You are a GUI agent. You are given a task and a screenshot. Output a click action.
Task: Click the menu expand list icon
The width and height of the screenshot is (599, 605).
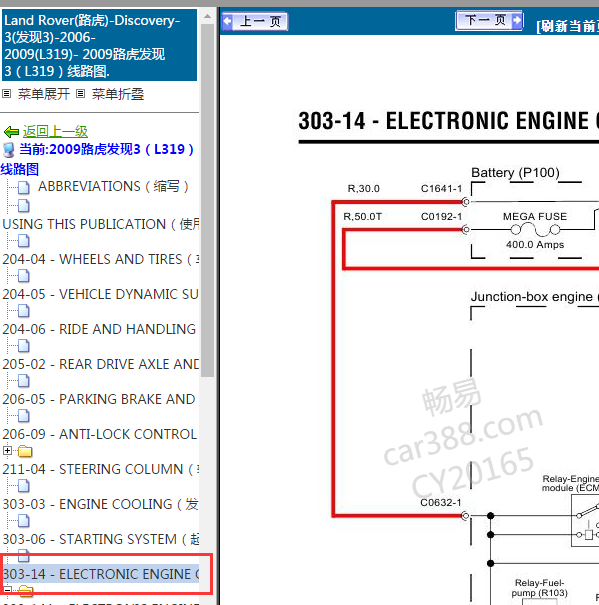coord(7,93)
